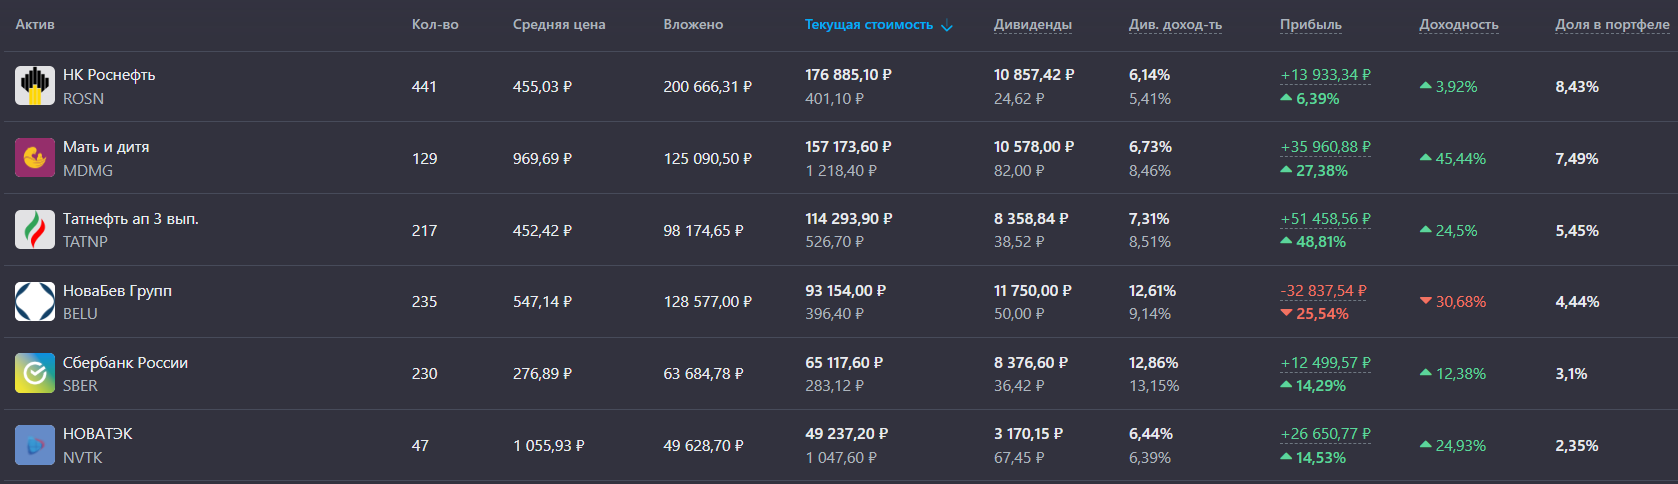The width and height of the screenshot is (1678, 484).
Task: Click Татнефть profit value +51 458,56 ₽
Action: tap(1325, 219)
